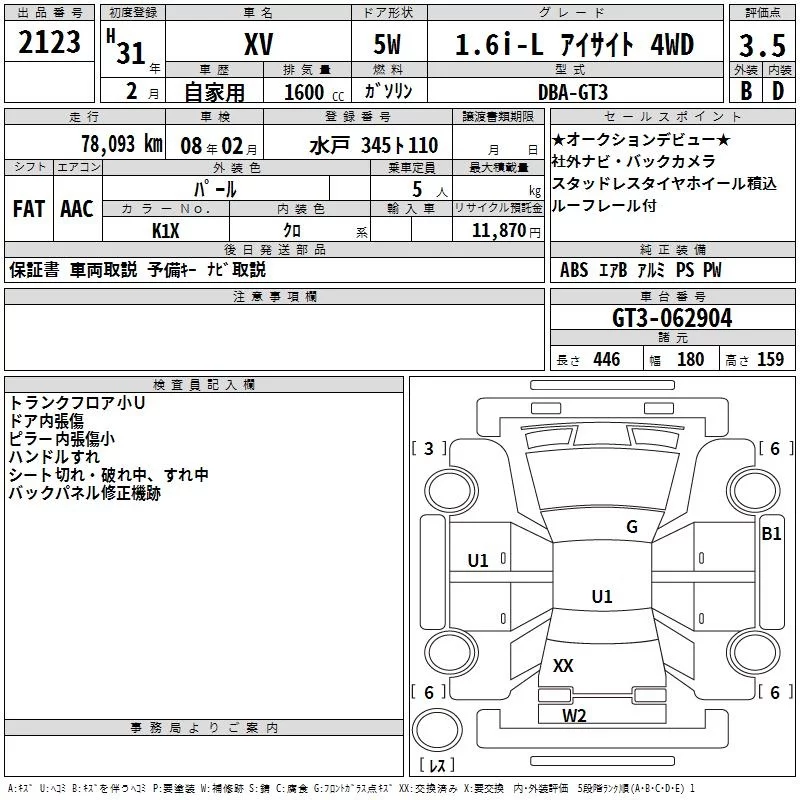The width and height of the screenshot is (800, 800).
Task: Select the chassis number GT3-062904
Action: click(672, 318)
